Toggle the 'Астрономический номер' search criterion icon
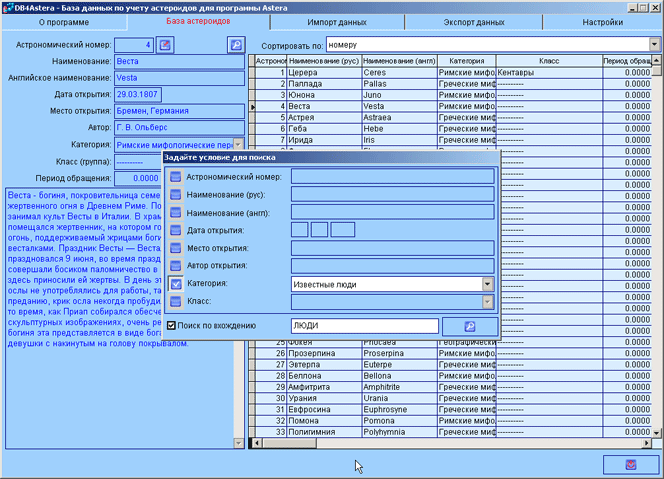This screenshot has width=664, height=479. point(176,177)
